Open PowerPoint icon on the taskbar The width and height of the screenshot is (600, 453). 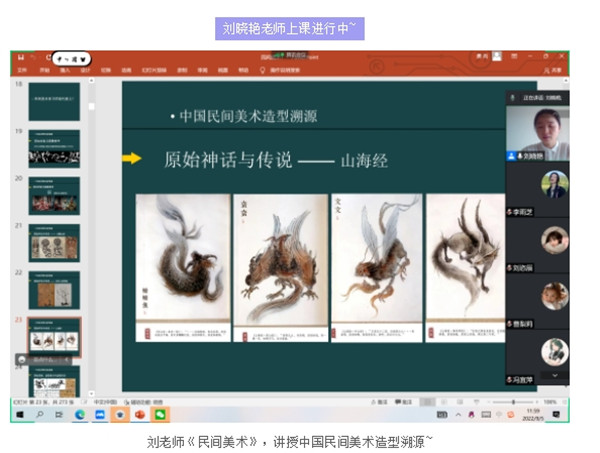[x=140, y=415]
